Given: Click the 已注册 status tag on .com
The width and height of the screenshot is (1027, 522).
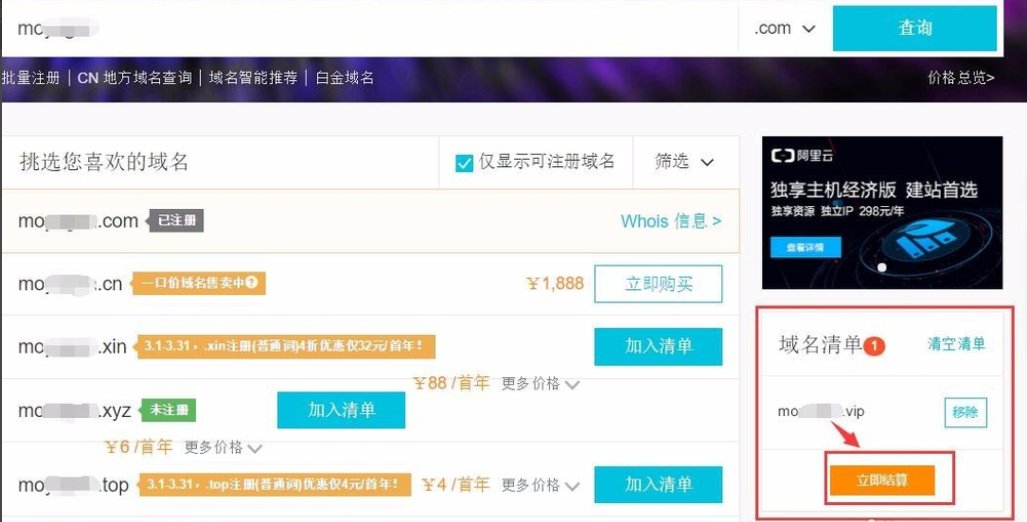Looking at the screenshot, I should [x=176, y=221].
